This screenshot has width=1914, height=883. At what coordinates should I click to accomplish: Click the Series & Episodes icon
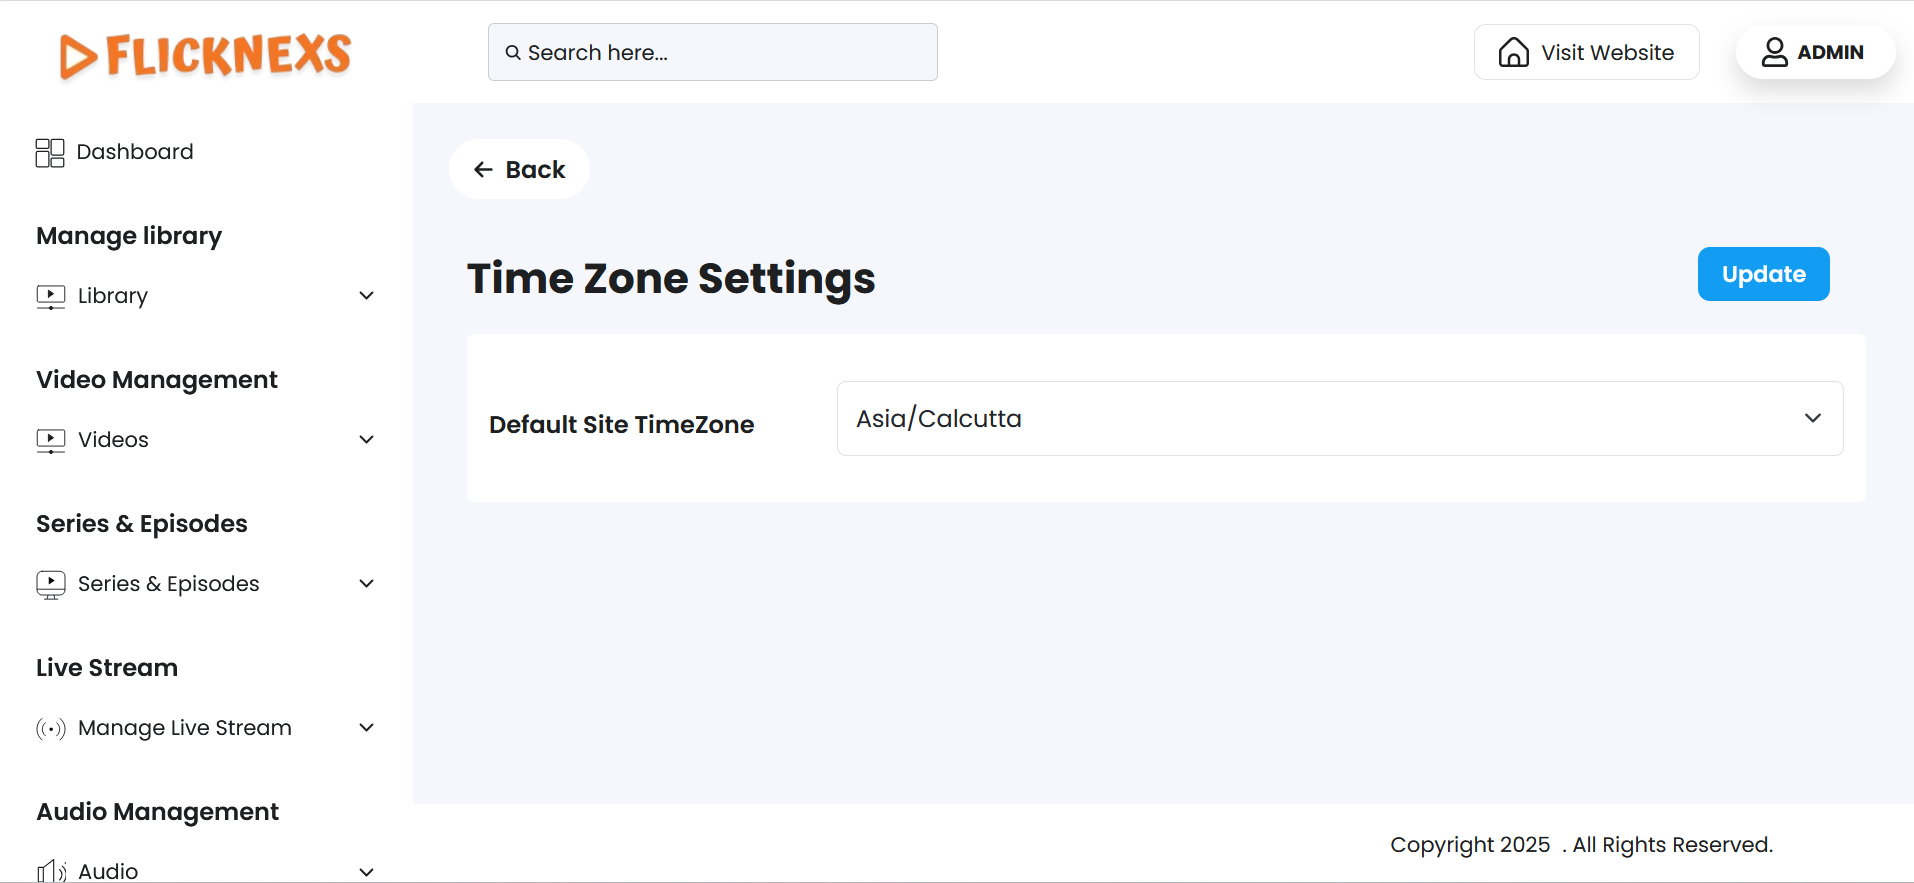click(x=51, y=585)
